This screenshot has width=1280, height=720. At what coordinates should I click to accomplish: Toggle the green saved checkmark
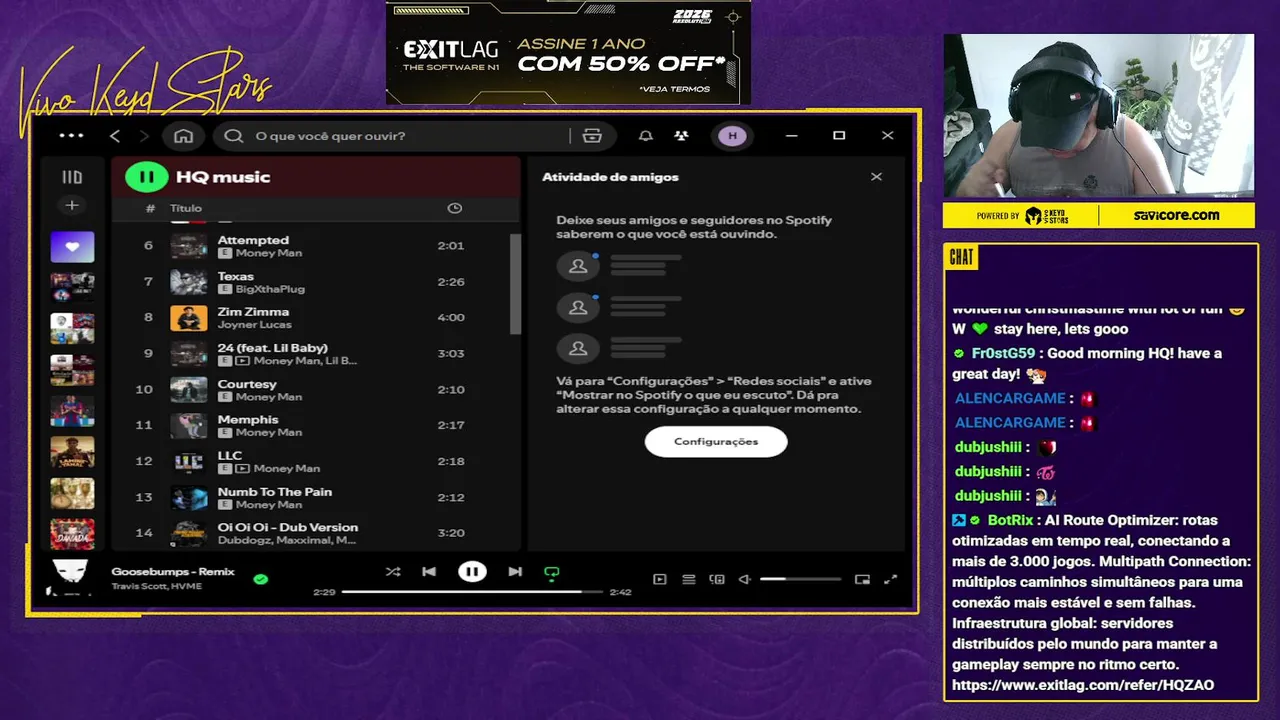tap(261, 579)
